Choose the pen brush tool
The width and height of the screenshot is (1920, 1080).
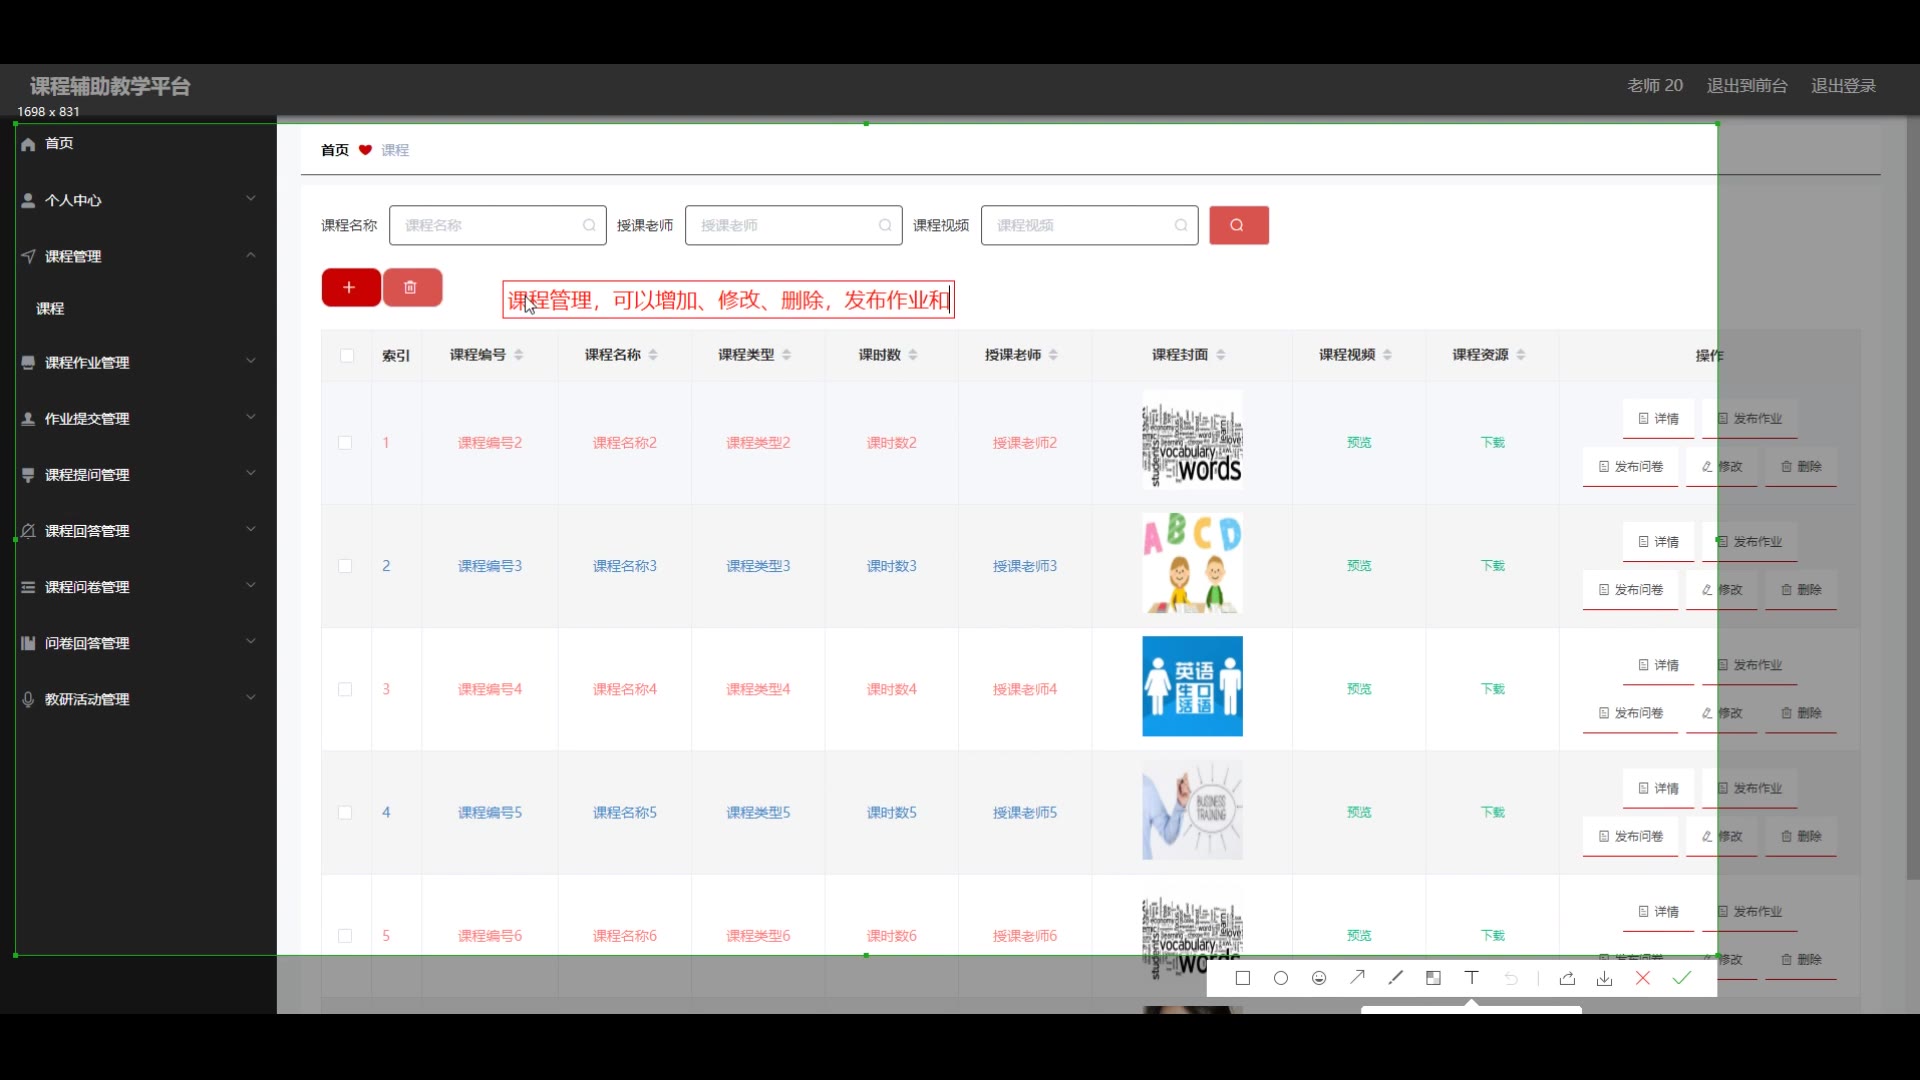point(1395,978)
